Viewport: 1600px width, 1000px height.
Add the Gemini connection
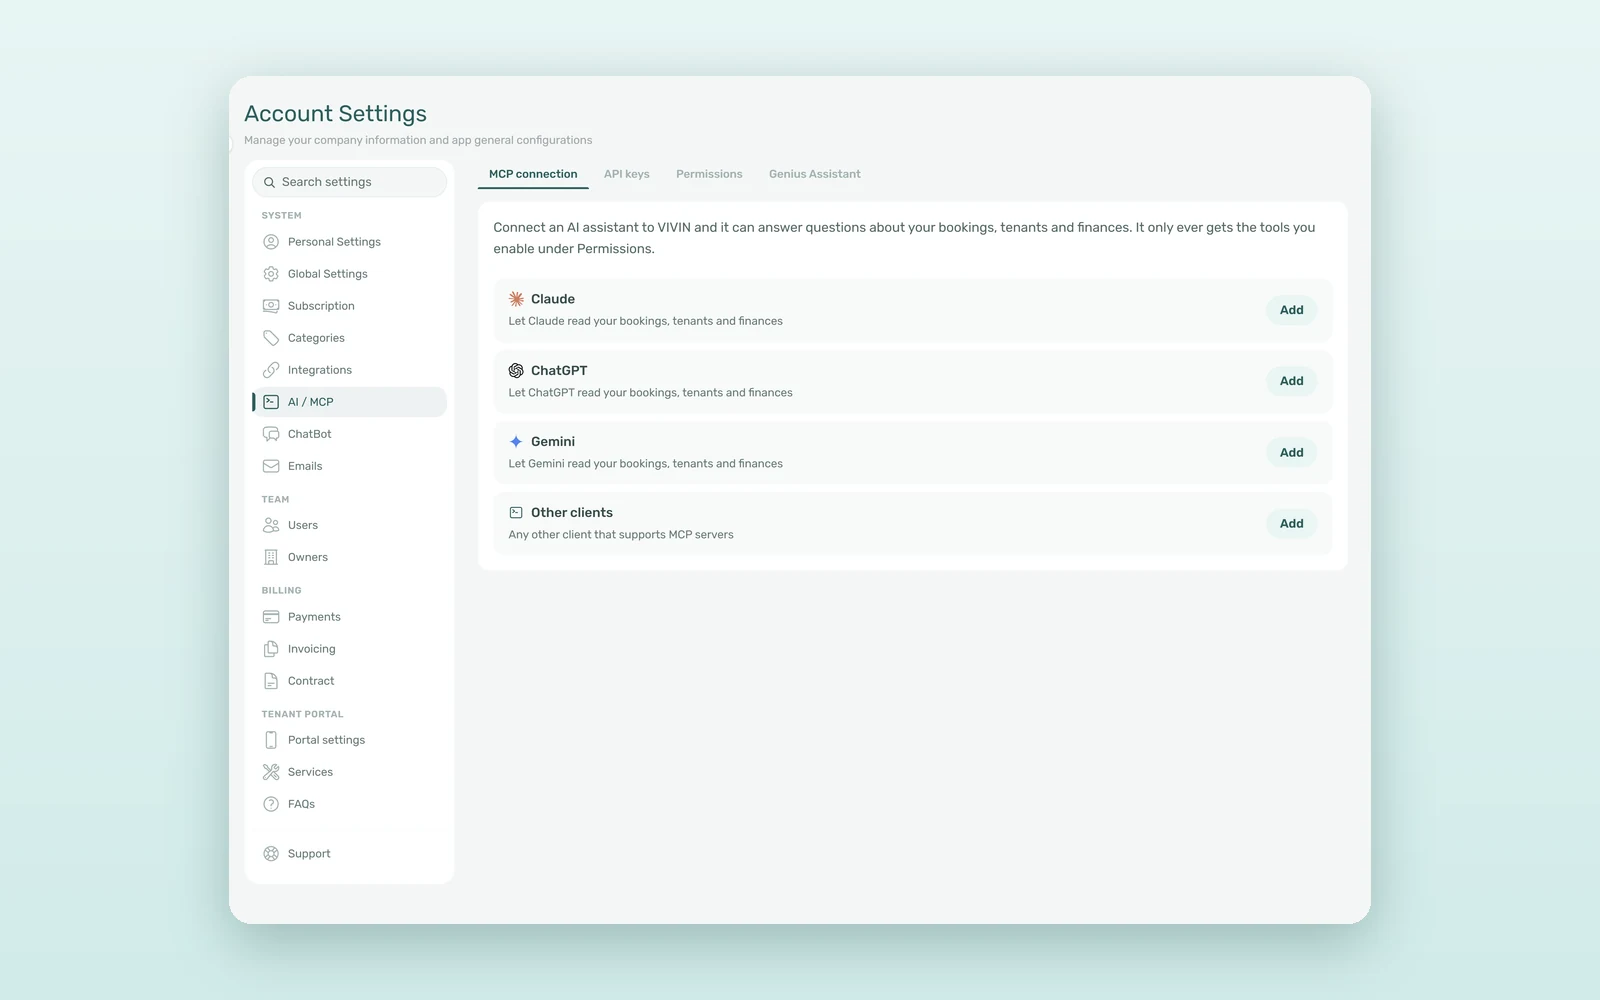1291,452
